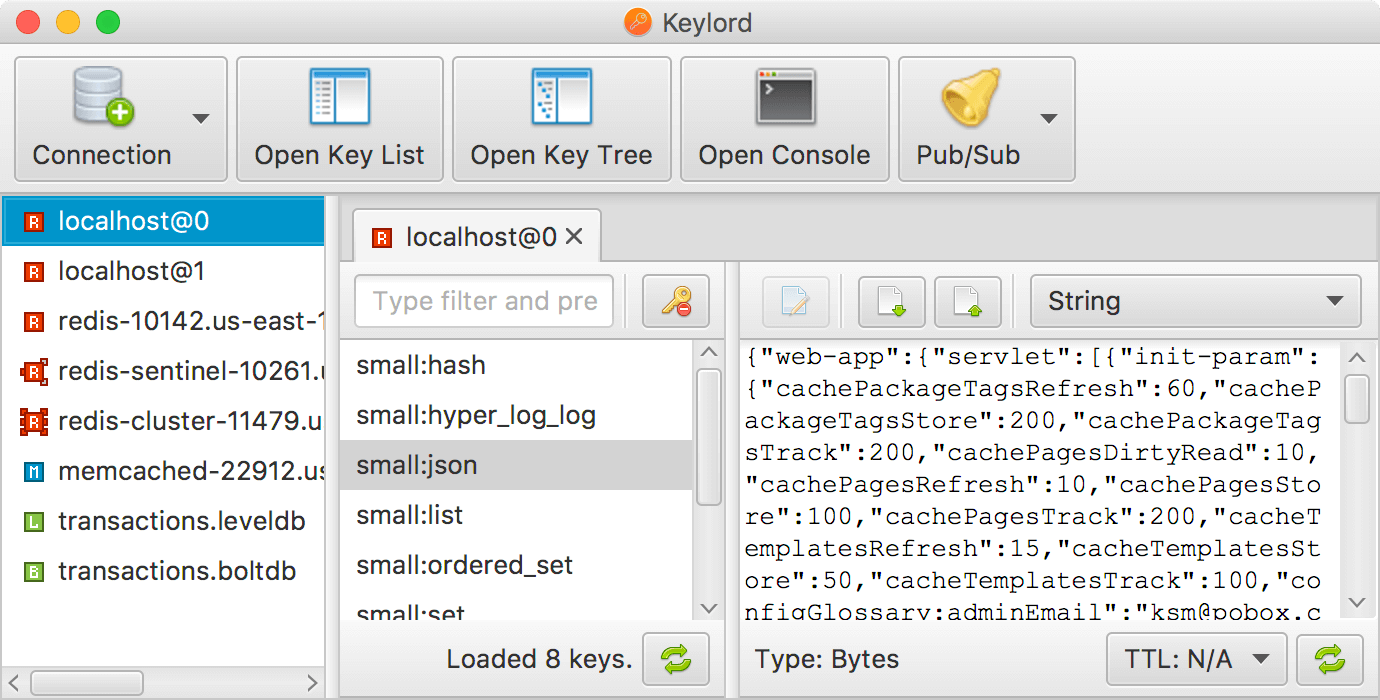Click the delete key icon beside the filter

coord(676,301)
